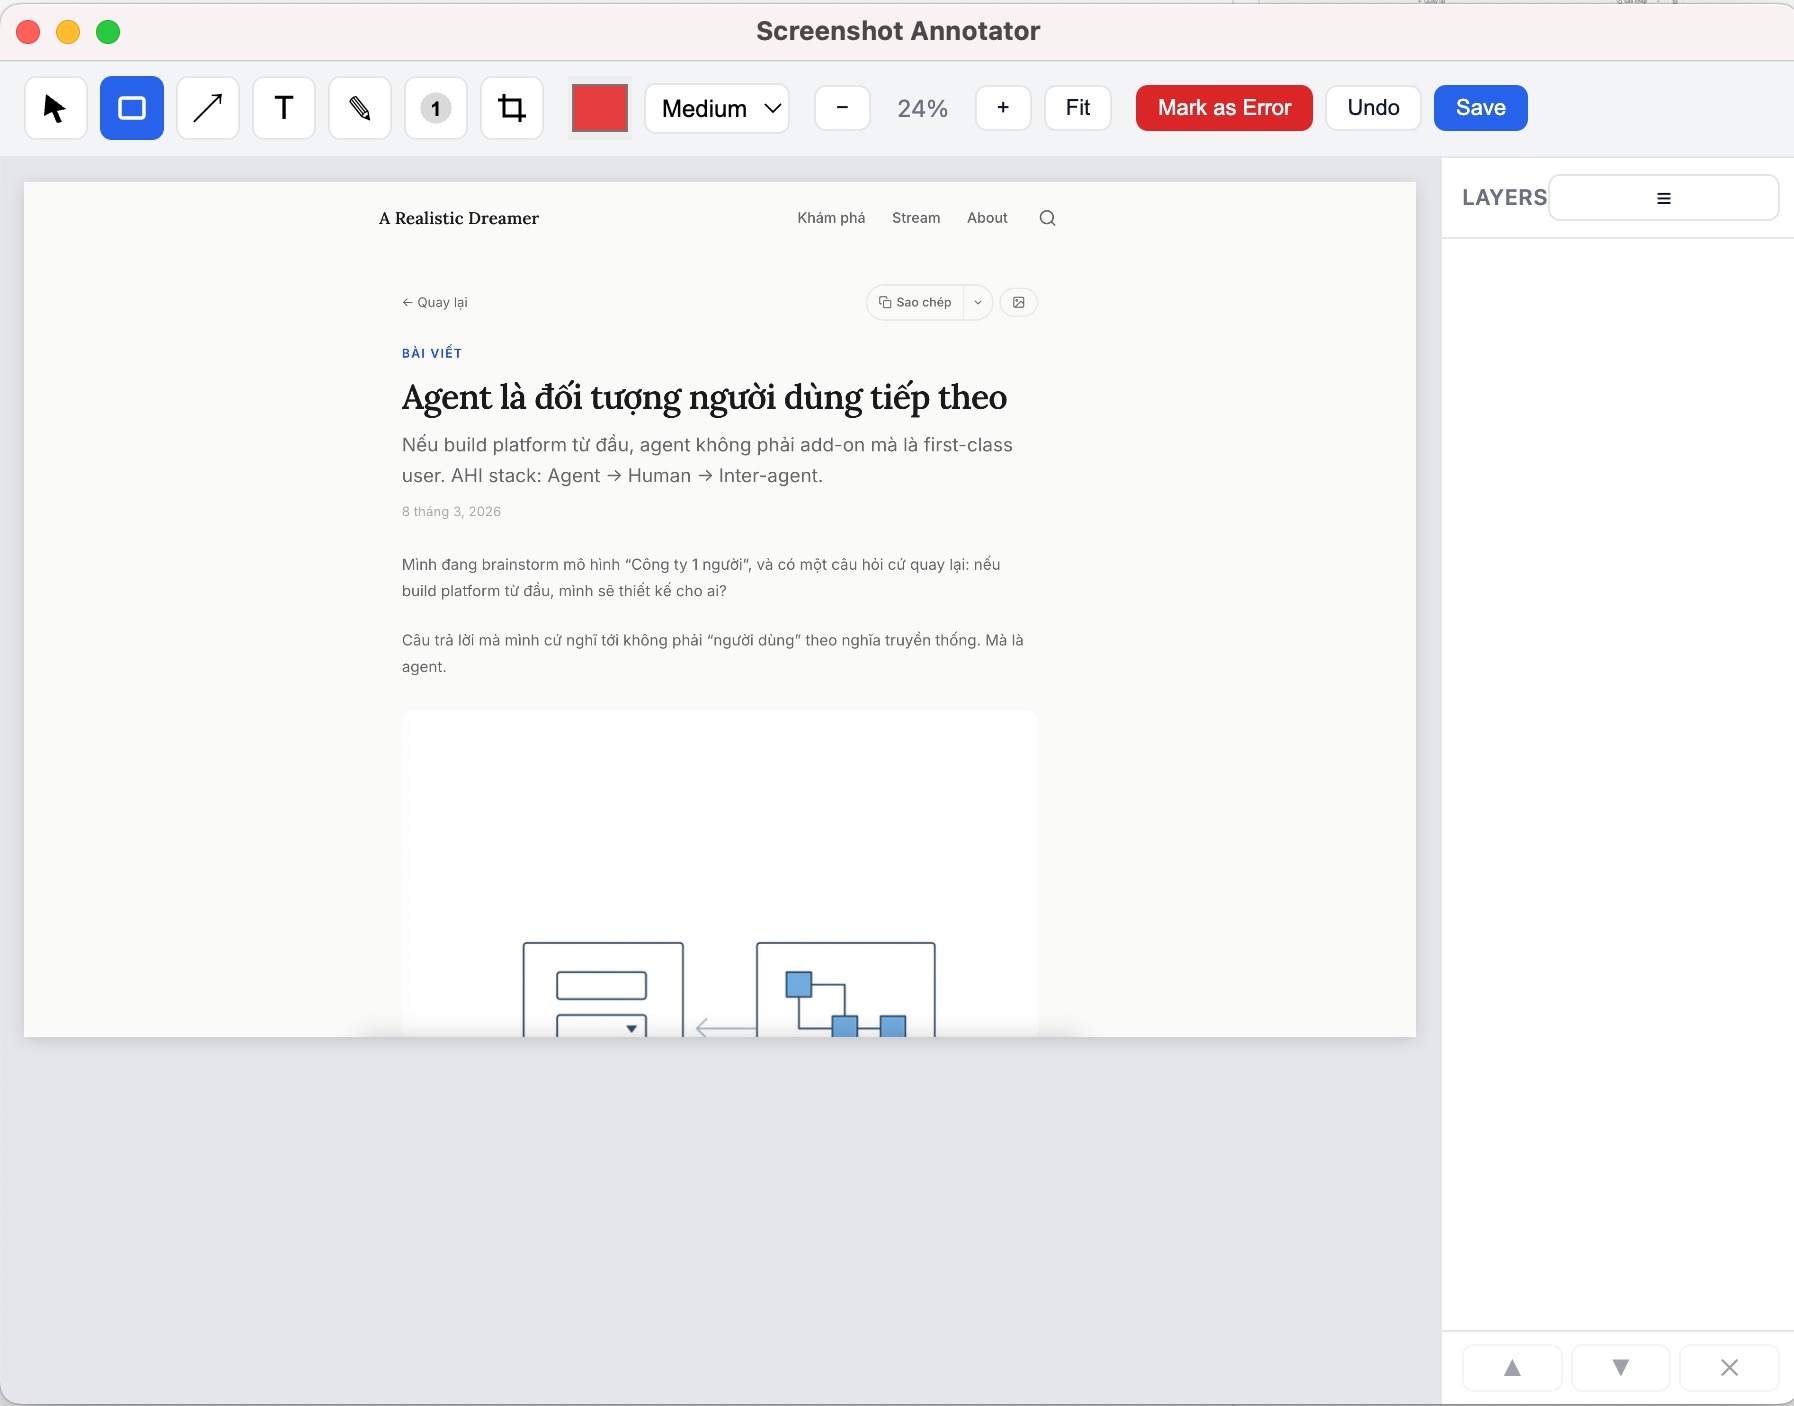This screenshot has width=1794, height=1406.
Task: Toggle move layer up control
Action: 1510,1367
